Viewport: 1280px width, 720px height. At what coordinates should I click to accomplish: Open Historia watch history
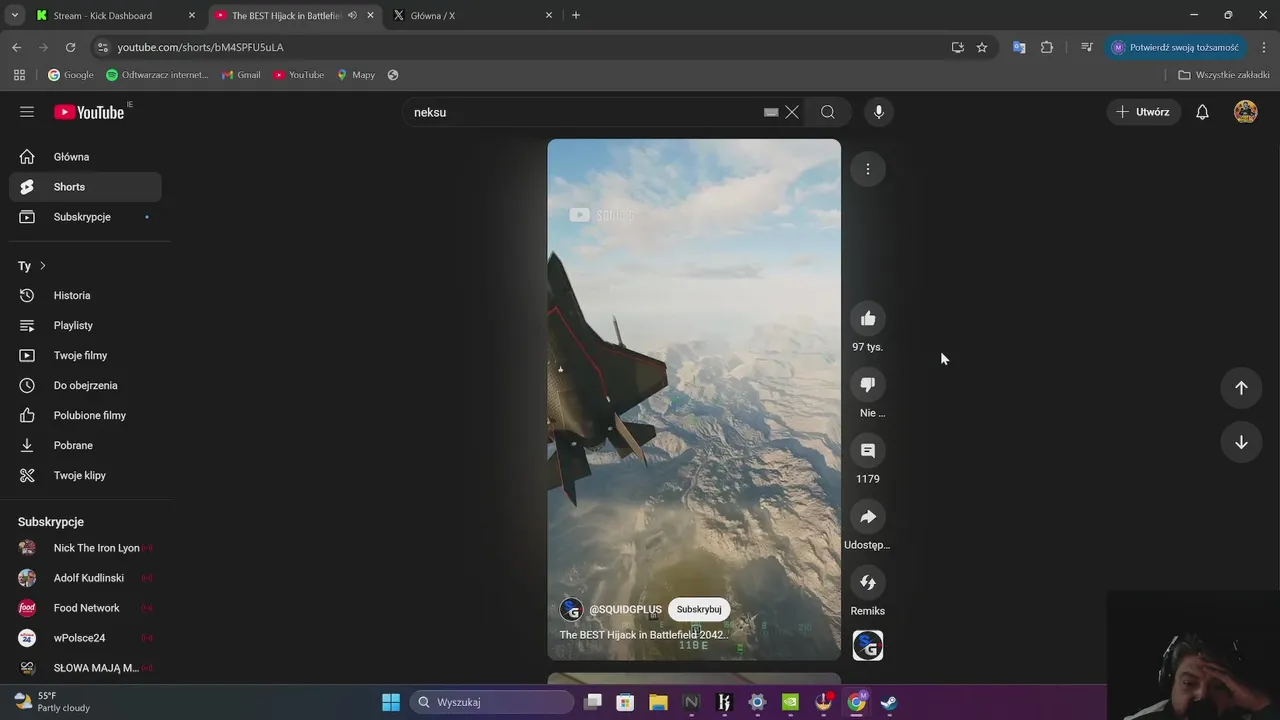point(85,296)
